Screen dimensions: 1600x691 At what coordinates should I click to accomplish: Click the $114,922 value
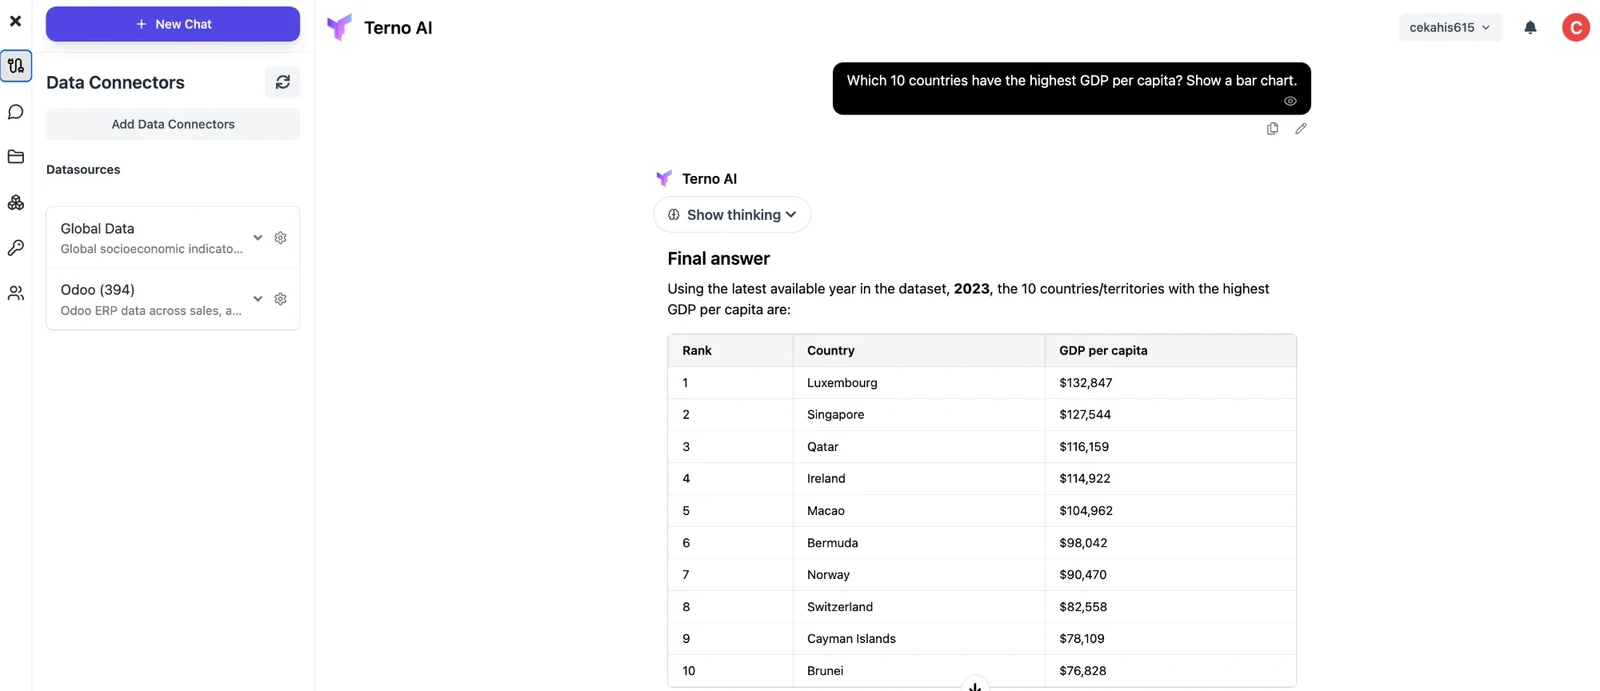[x=1085, y=479]
